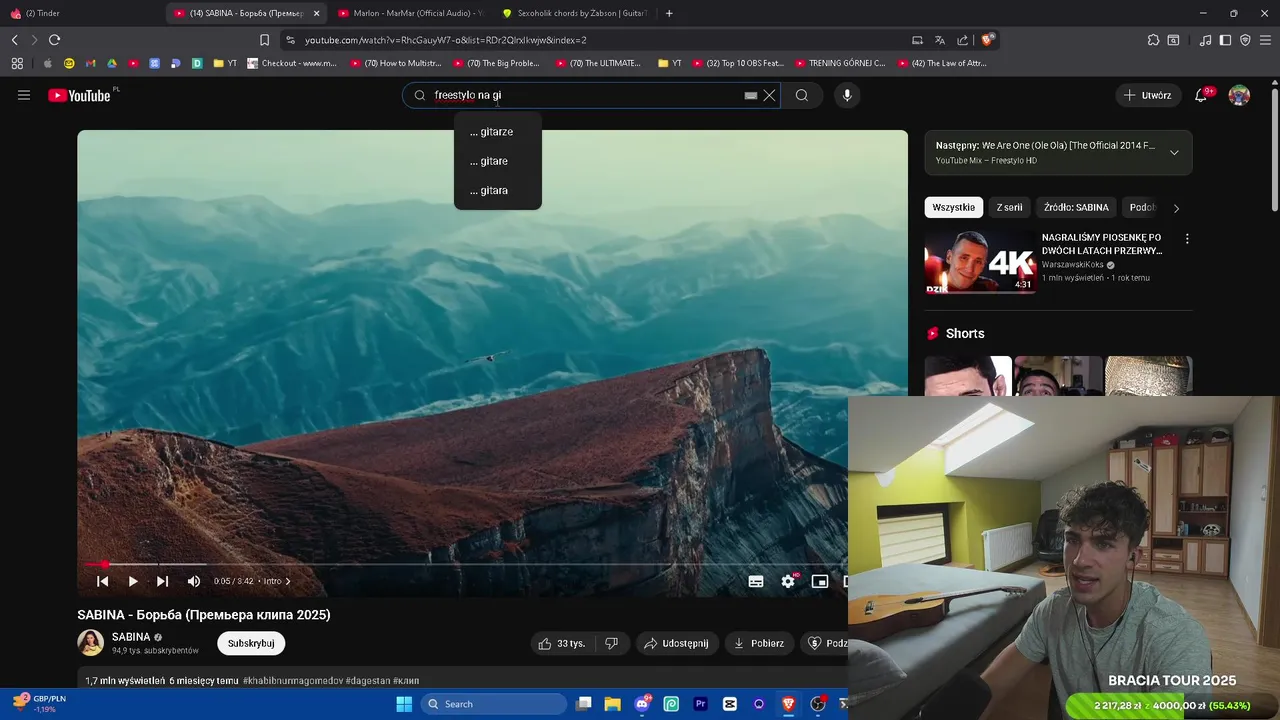Open the account avatar menu

[x=1239, y=95]
